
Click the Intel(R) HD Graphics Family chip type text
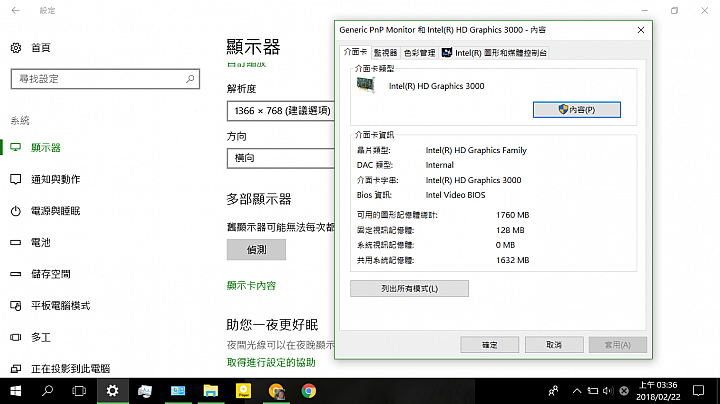click(x=476, y=150)
